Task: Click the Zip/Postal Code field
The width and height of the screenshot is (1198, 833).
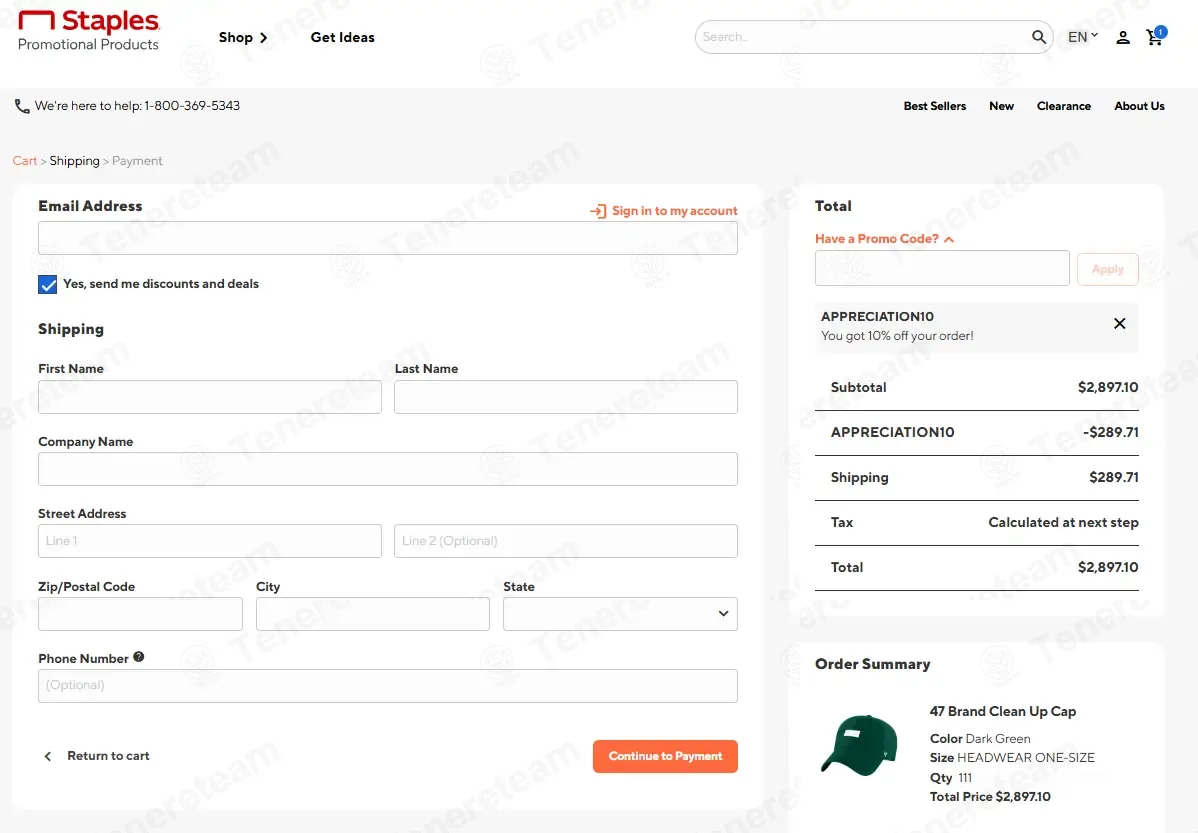Action: (x=140, y=614)
